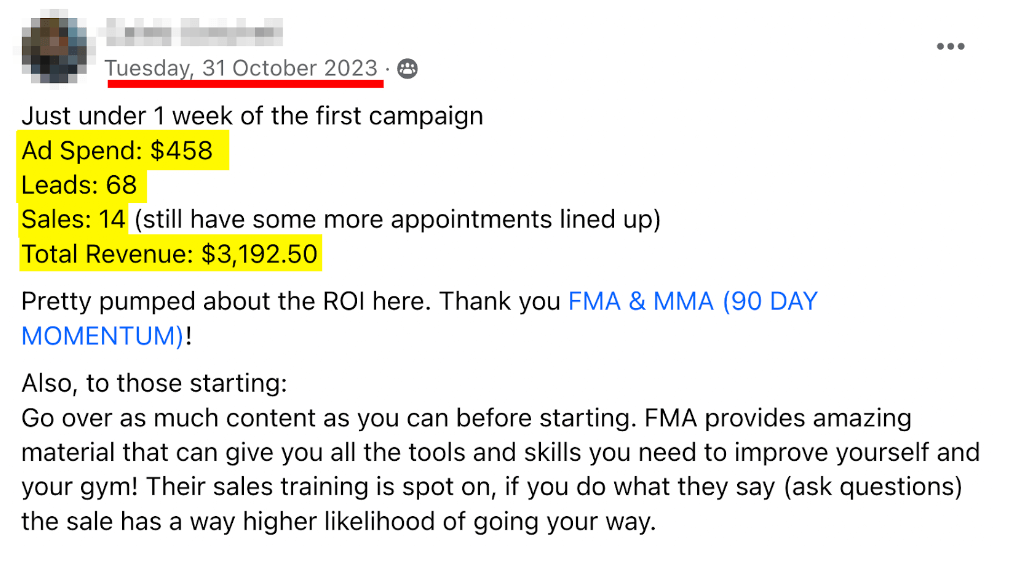Click the 'Their sales training is spot on' line
The image size is (1022, 566).
point(492,487)
